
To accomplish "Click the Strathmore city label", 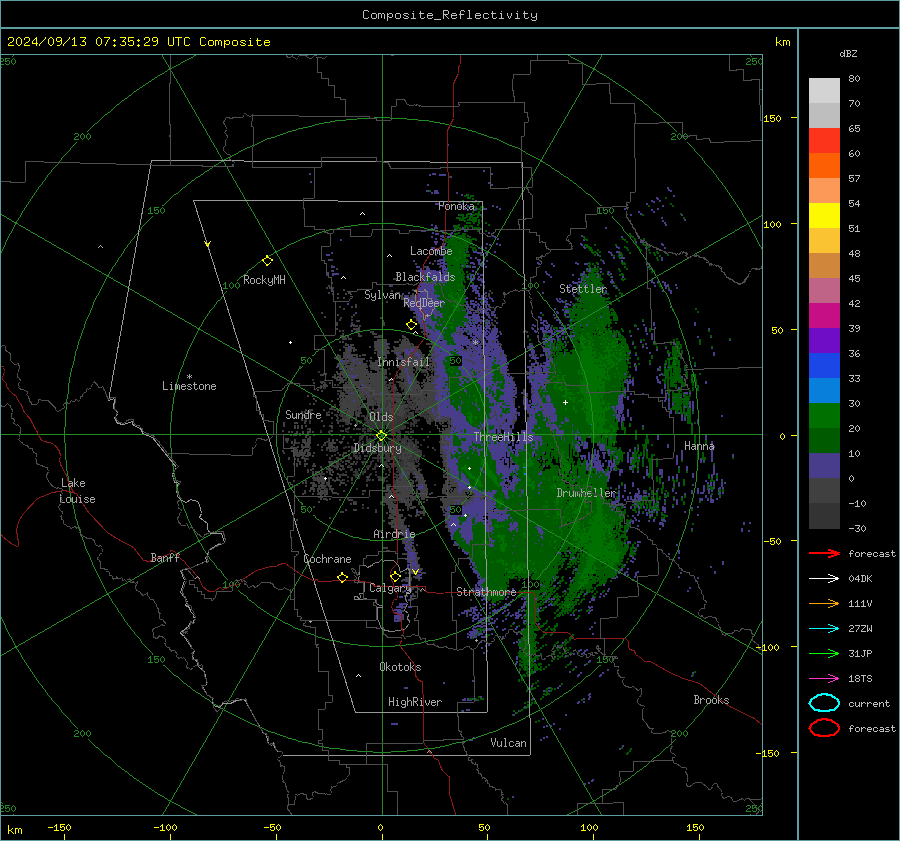I will pyautogui.click(x=486, y=592).
